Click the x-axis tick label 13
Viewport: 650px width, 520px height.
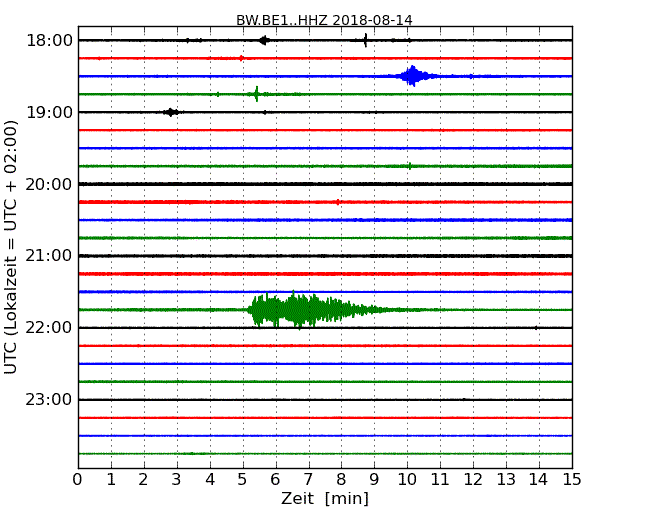[x=506, y=480]
